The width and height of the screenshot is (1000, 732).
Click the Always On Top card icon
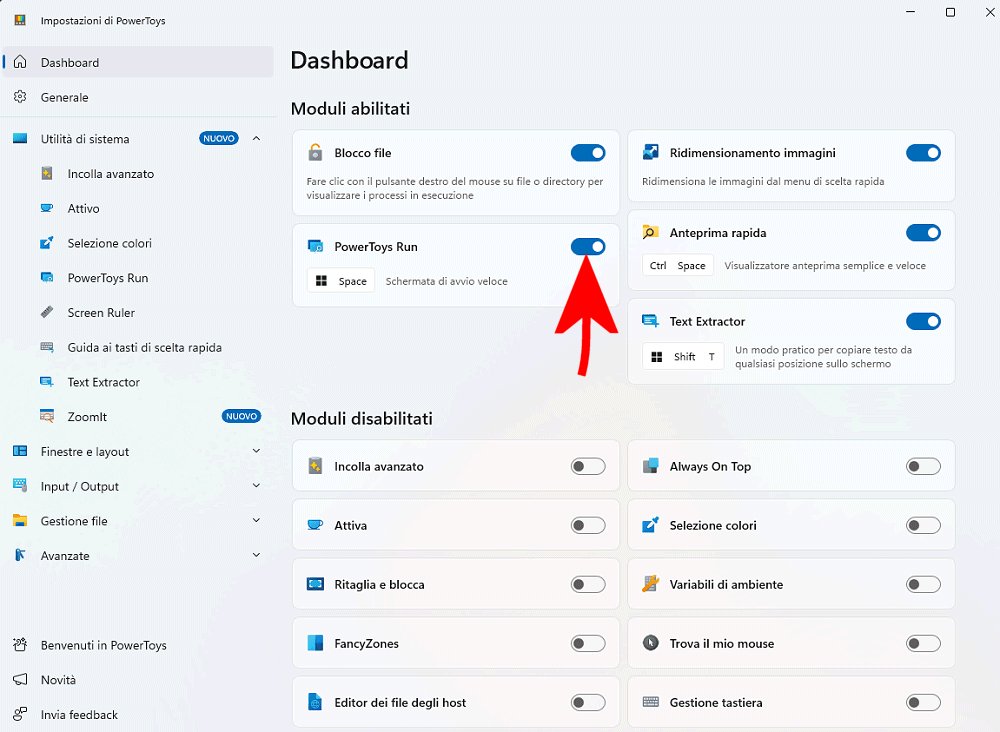[x=651, y=466]
